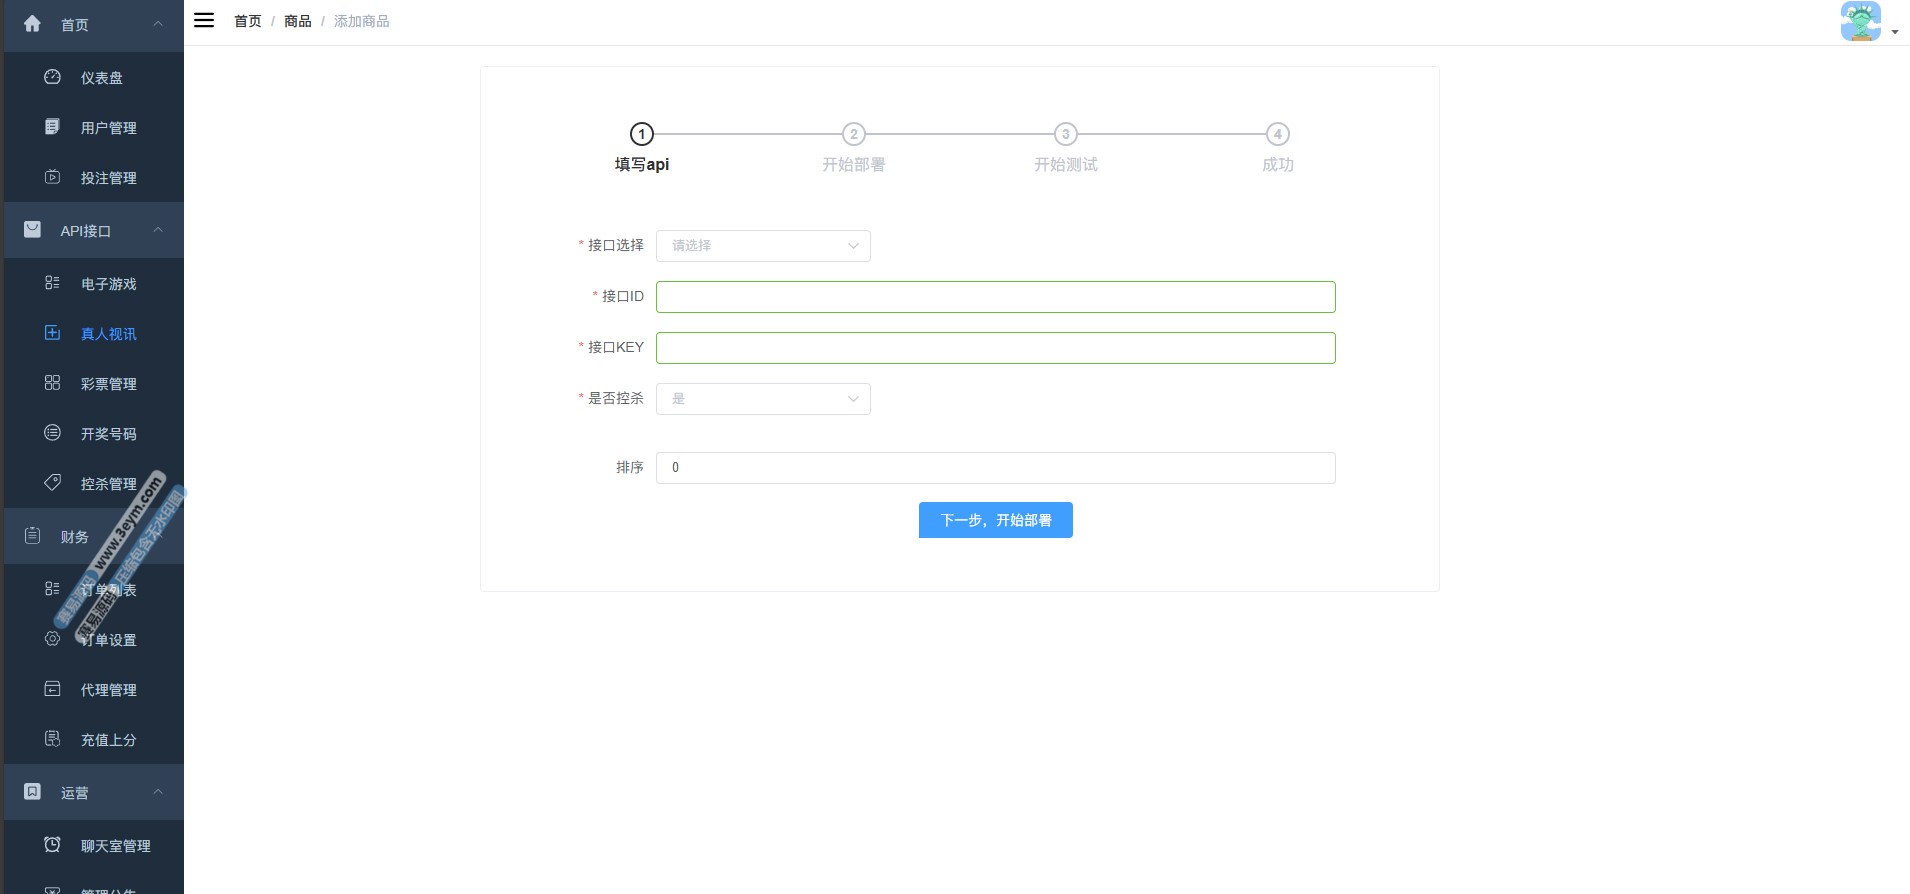The image size is (1910, 894).
Task: Click the hamburger menu collapse icon
Action: (204, 20)
